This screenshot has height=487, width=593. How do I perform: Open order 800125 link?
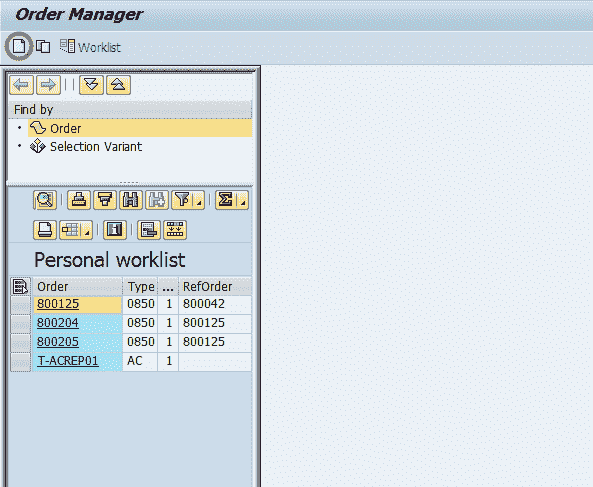[x=58, y=304]
